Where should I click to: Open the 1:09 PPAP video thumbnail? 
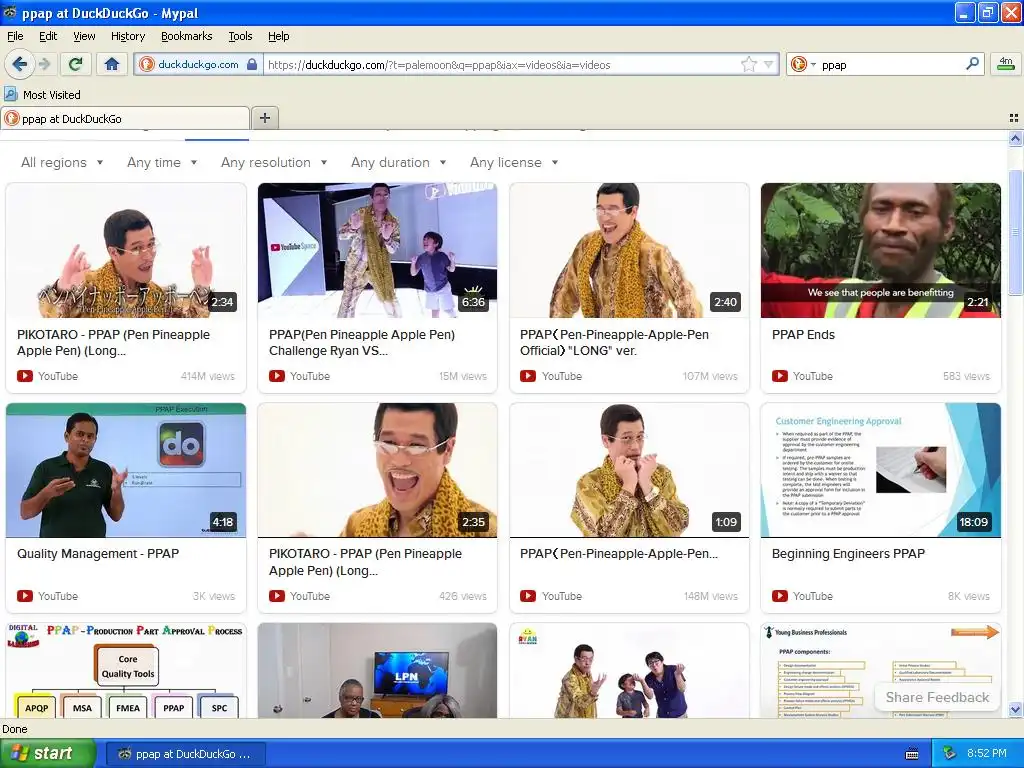(x=629, y=470)
